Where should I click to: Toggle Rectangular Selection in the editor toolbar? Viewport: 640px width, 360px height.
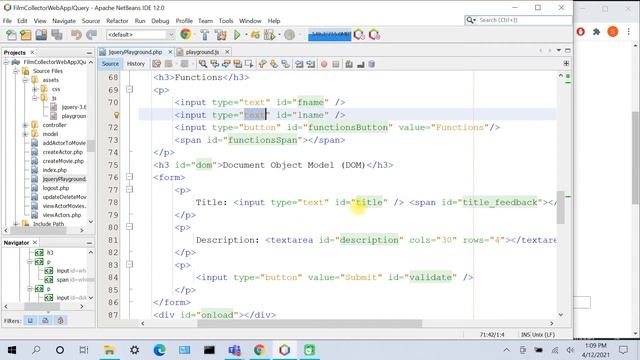point(249,64)
